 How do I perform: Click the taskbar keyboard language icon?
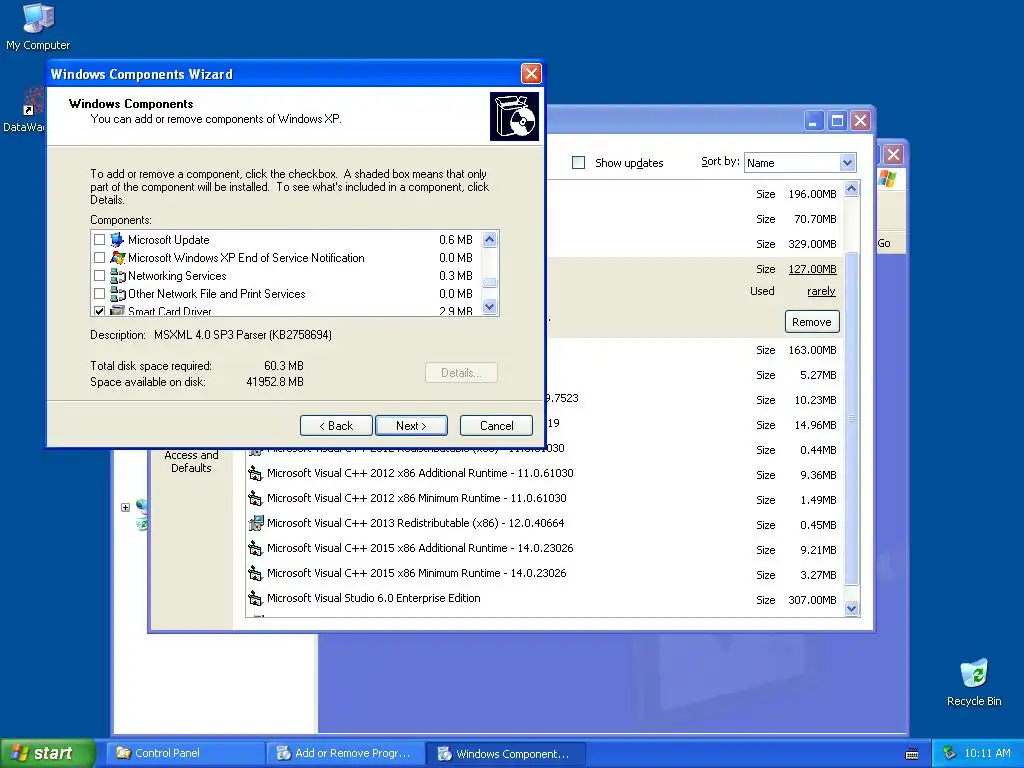click(912, 754)
